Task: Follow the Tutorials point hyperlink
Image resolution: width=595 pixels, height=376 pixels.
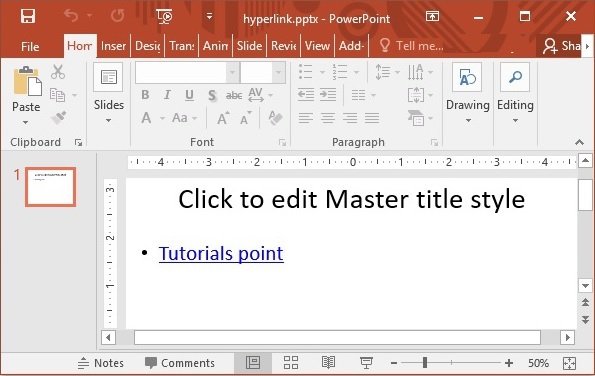Action: (x=221, y=253)
